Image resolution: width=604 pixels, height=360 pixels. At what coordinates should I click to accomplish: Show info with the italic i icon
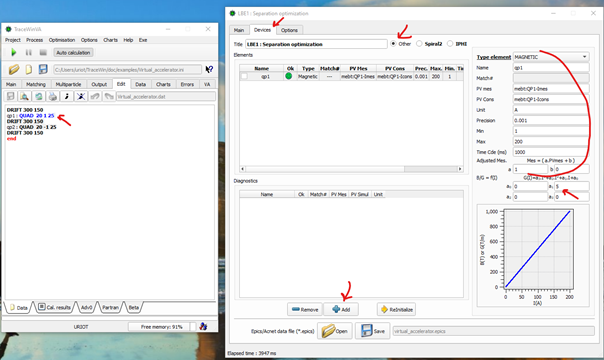point(67,96)
